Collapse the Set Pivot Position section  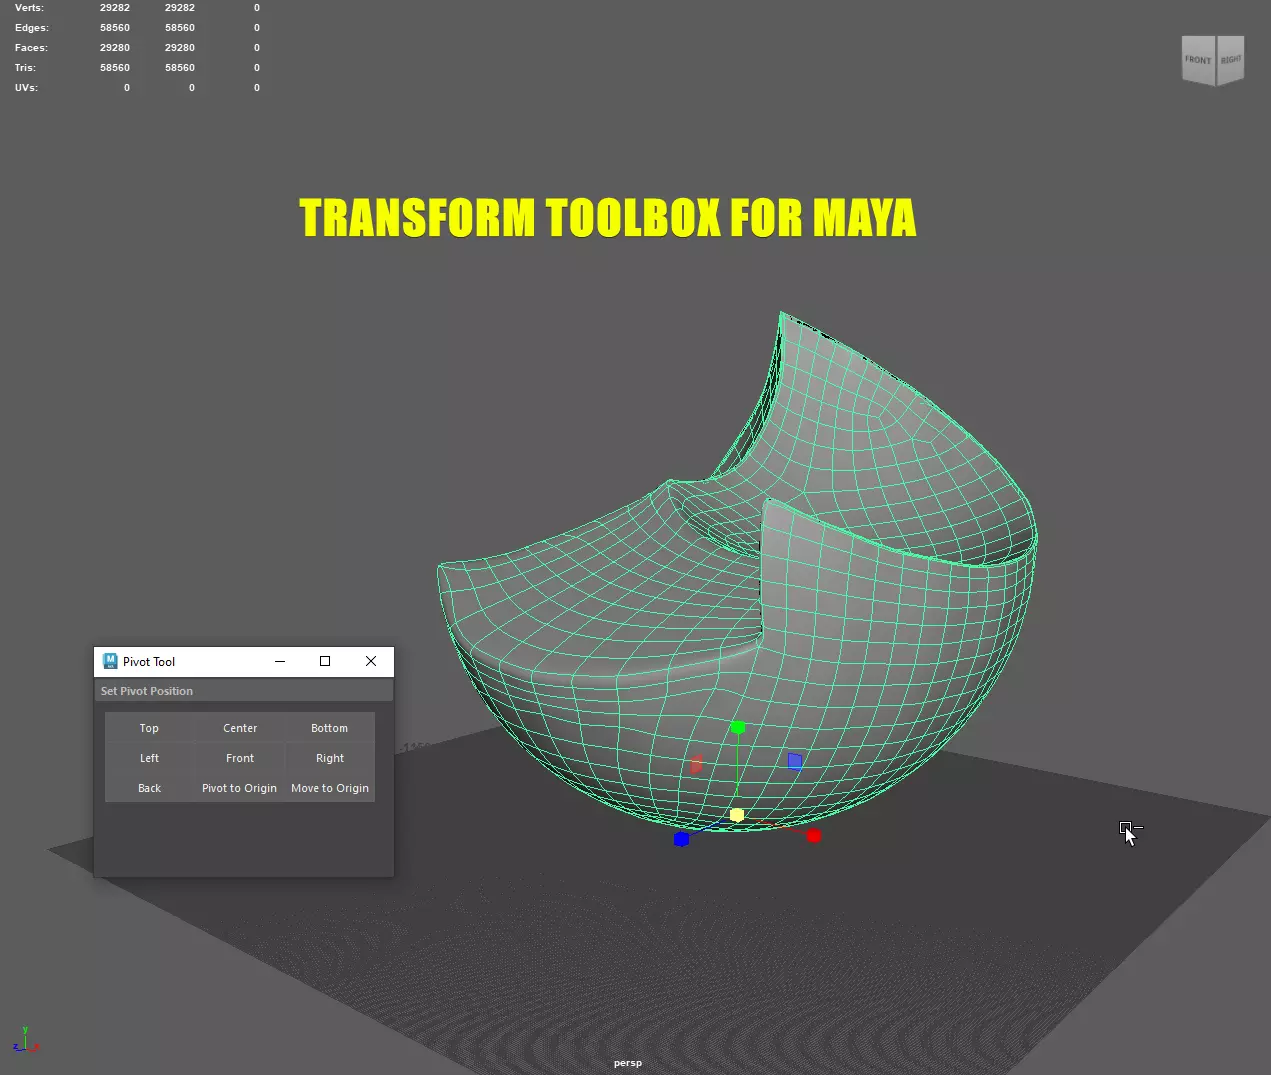(243, 691)
